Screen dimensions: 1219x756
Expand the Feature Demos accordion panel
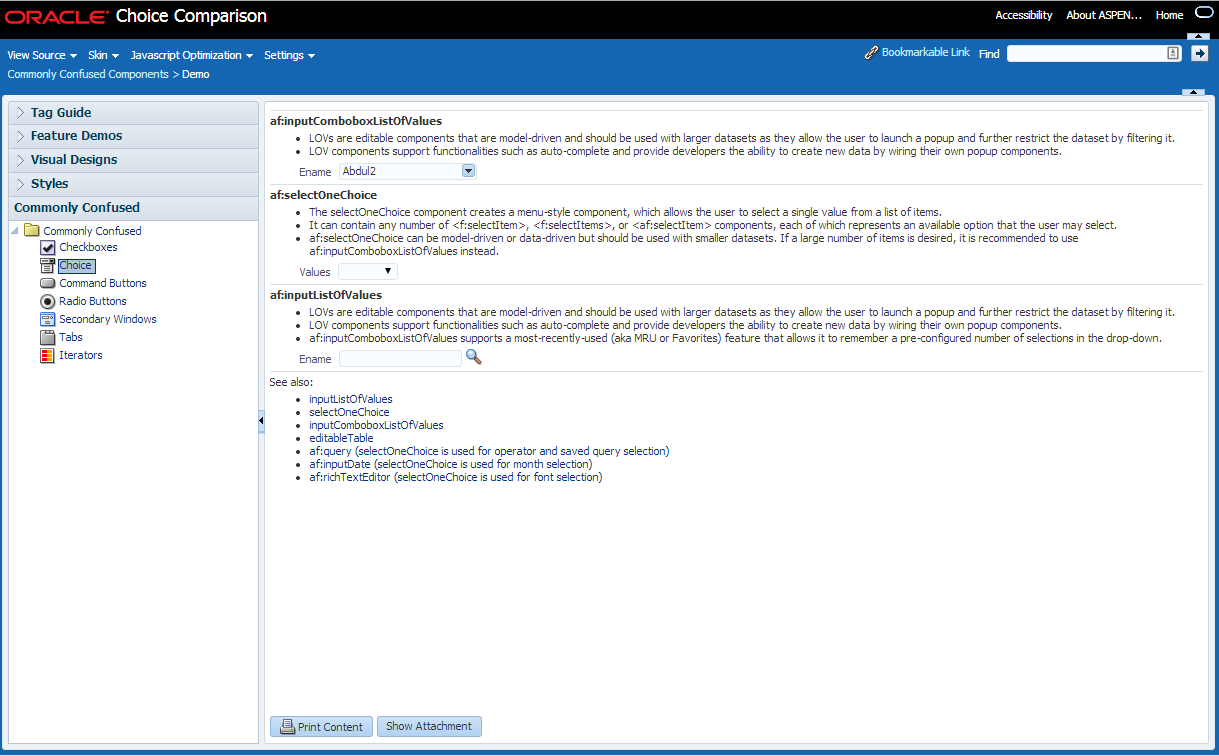(20, 136)
